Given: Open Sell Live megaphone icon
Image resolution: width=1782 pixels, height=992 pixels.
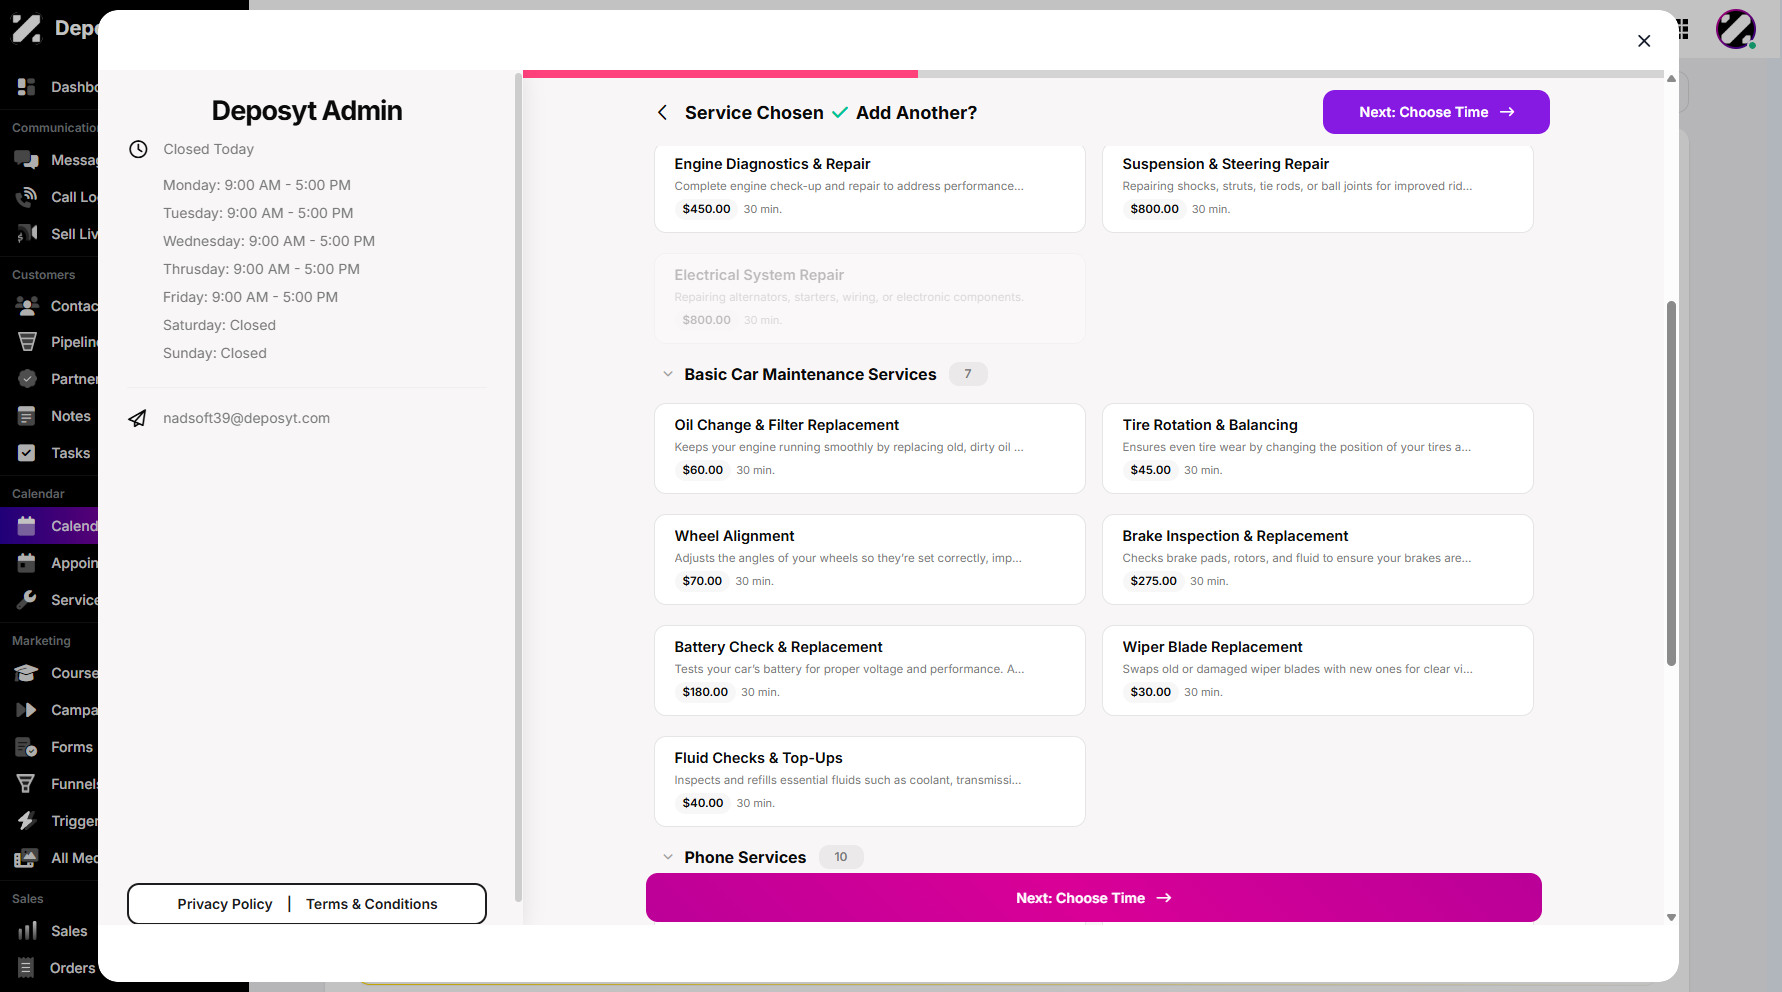Looking at the screenshot, I should pyautogui.click(x=27, y=234).
